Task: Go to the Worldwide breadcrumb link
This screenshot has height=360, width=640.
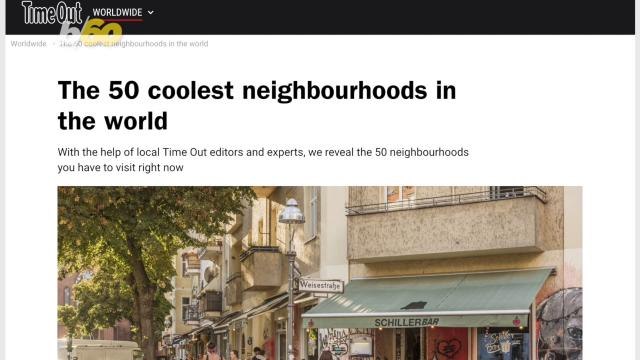Action: click(29, 44)
